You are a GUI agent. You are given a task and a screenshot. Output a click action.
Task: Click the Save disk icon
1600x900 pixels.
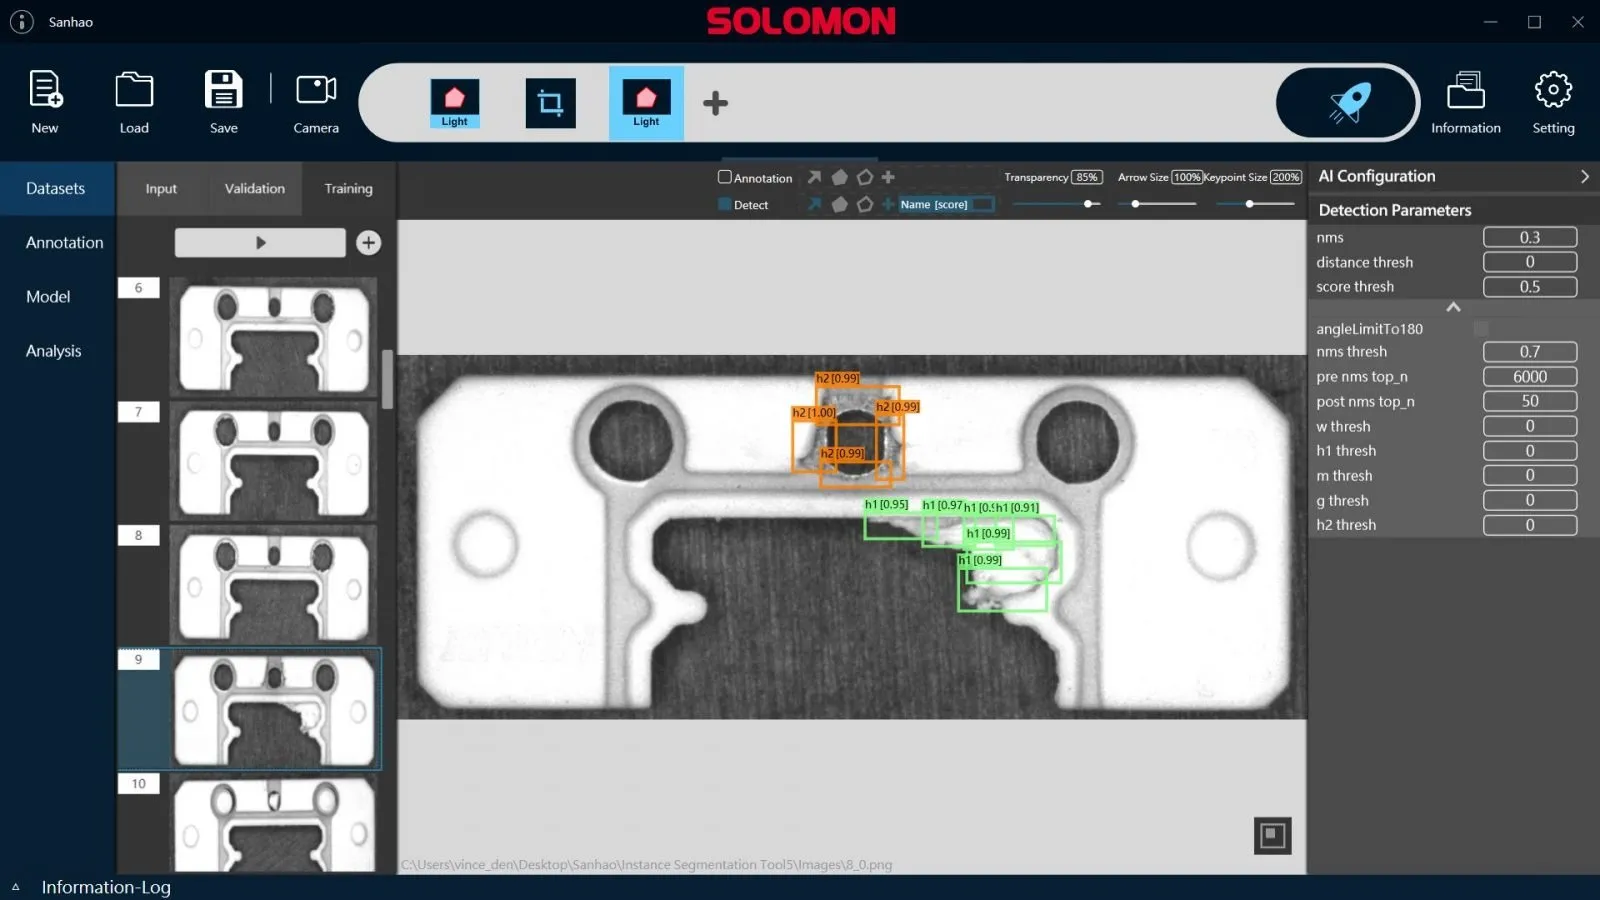point(223,89)
